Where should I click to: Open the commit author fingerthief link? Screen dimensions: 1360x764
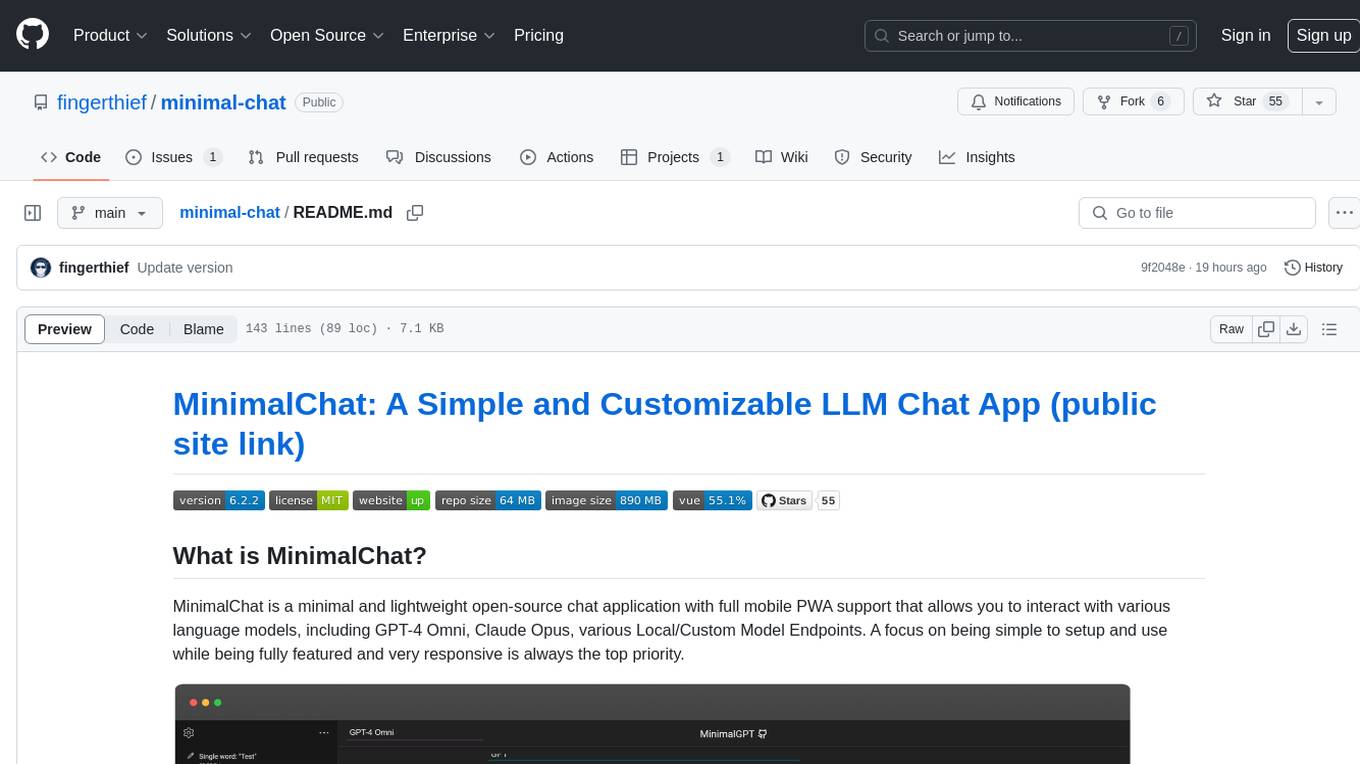93,268
